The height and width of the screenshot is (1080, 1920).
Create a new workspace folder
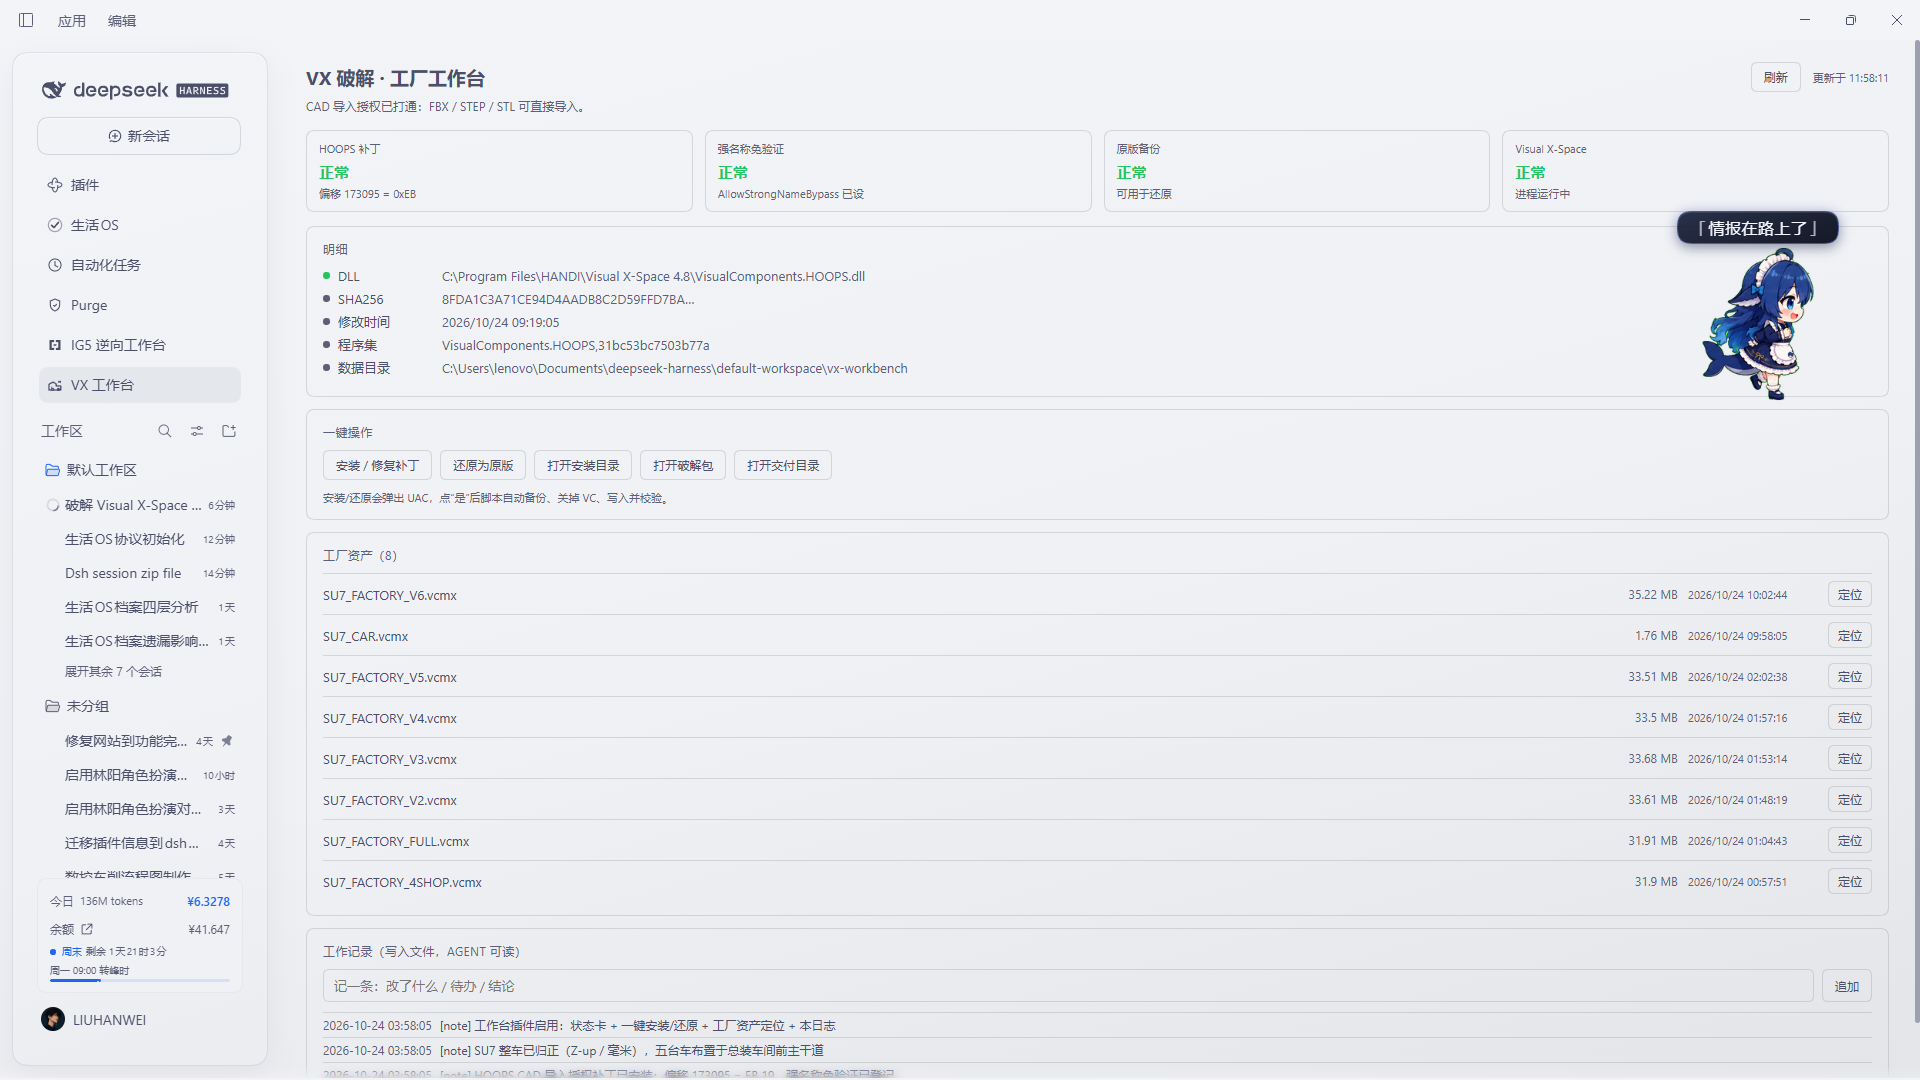coord(229,431)
